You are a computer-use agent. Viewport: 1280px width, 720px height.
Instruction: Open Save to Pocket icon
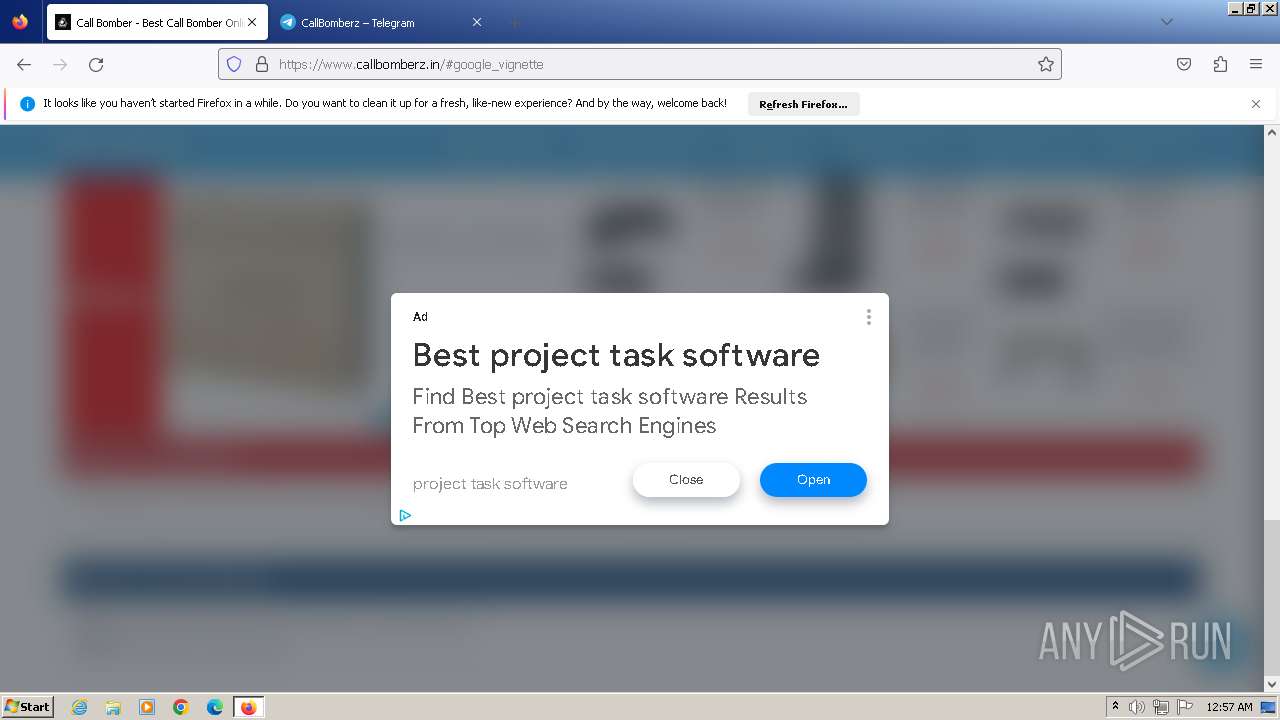[x=1184, y=64]
